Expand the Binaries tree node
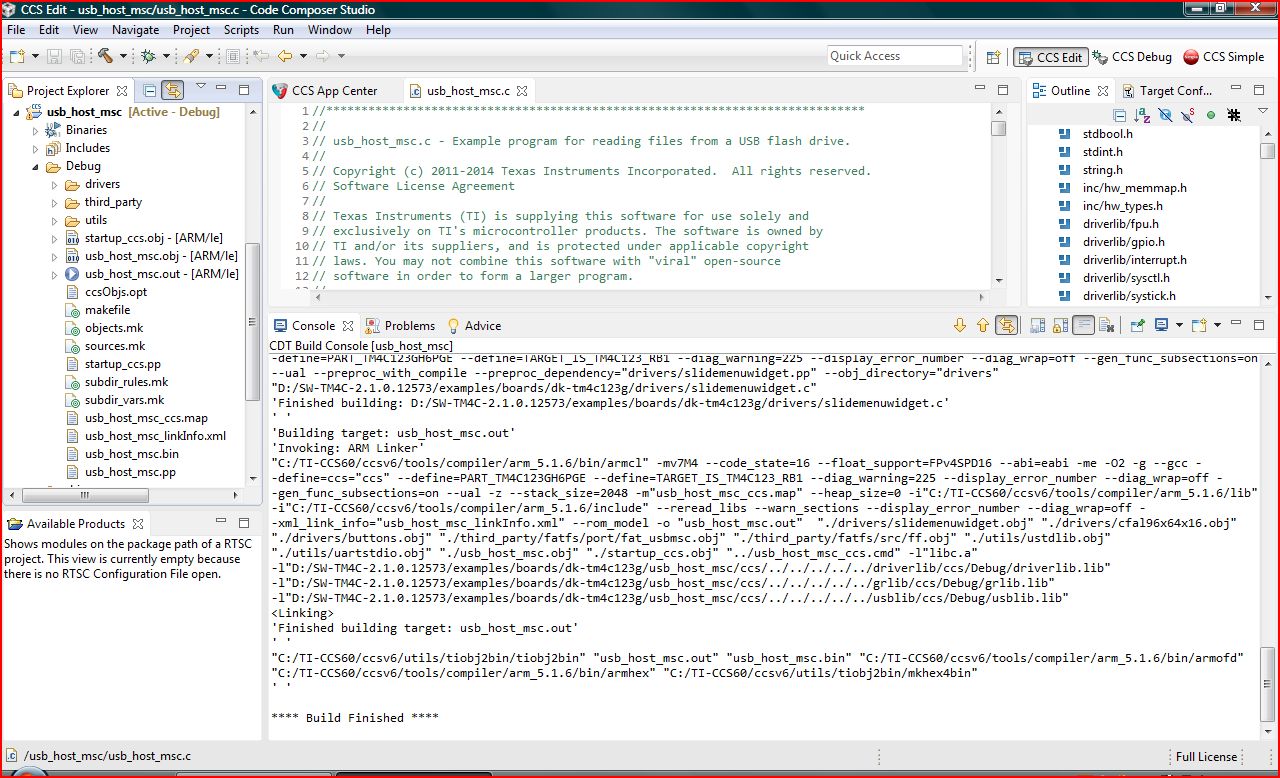 (36, 130)
